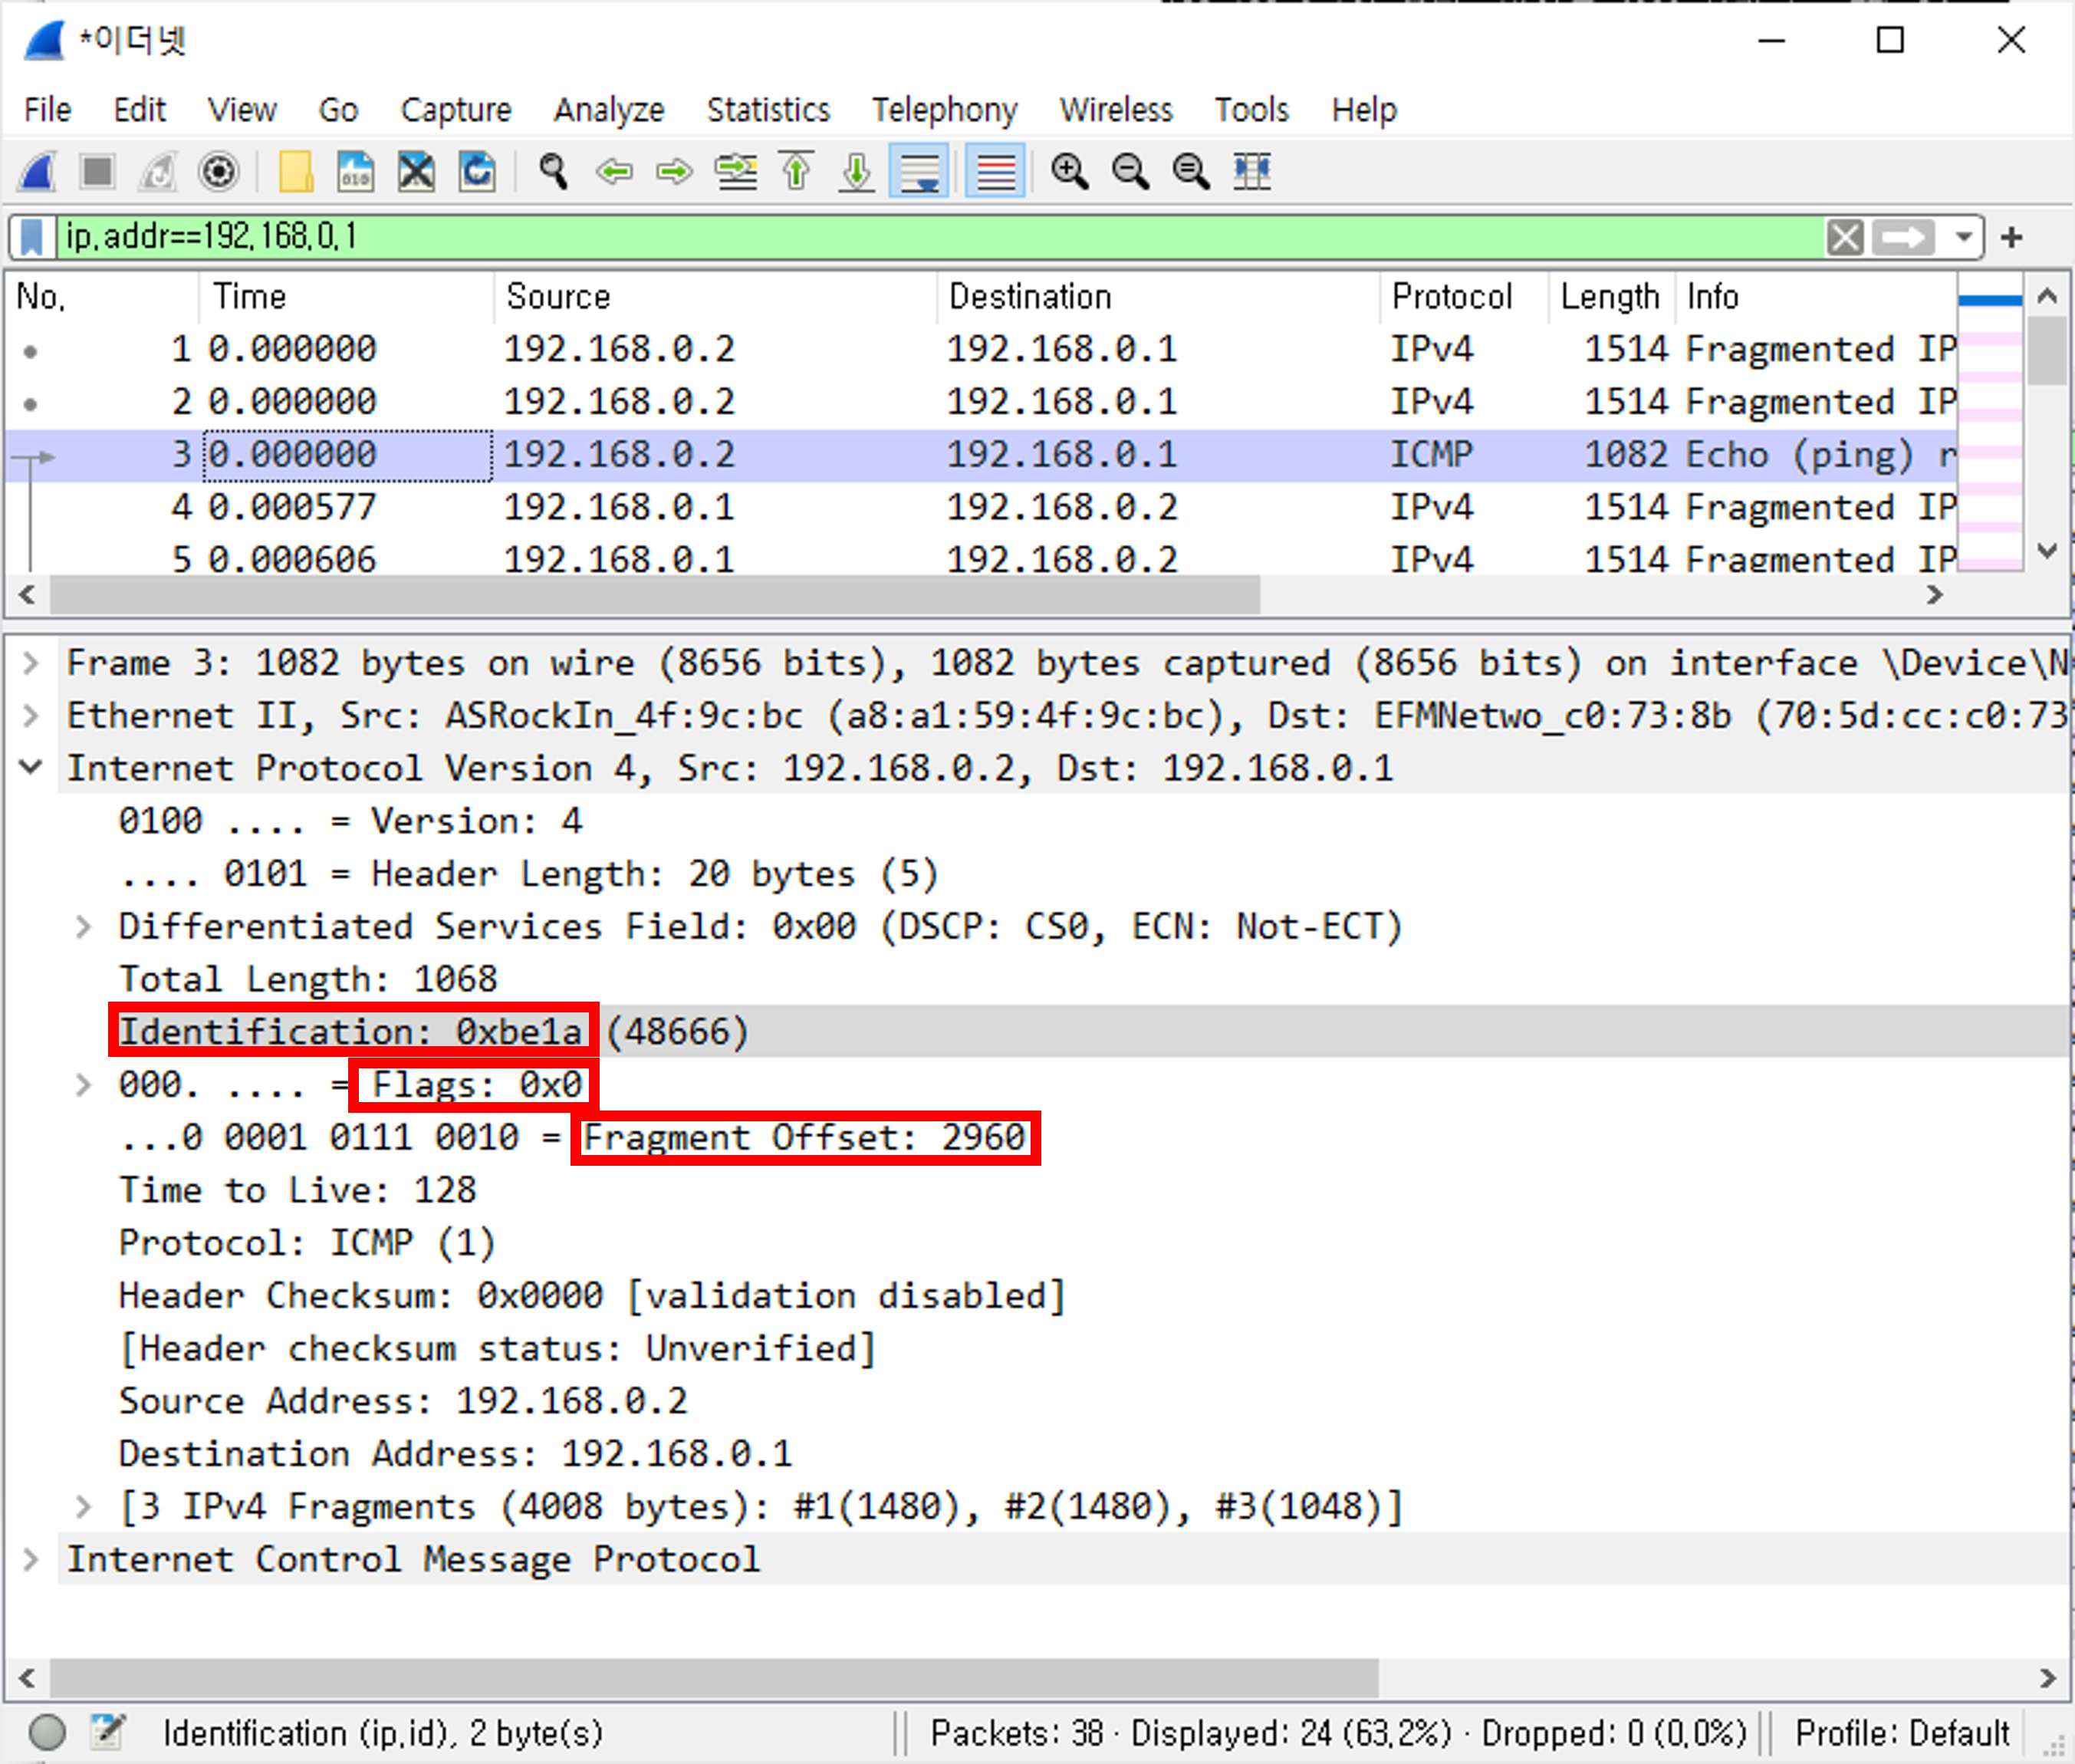The width and height of the screenshot is (2075, 1764).
Task: Collapse the Internet Protocol Version 4 section
Action: [31, 768]
